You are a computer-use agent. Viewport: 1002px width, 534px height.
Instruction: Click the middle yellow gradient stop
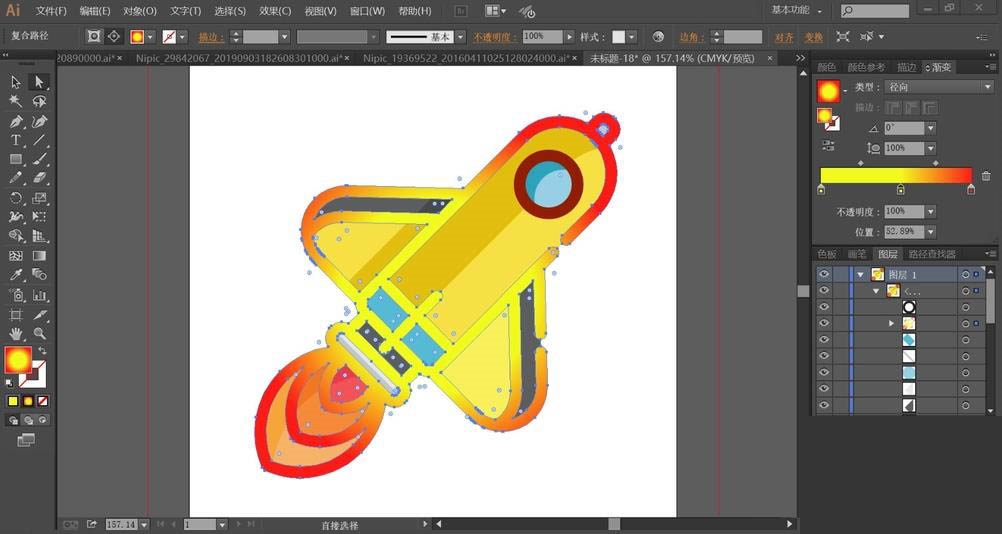pos(900,189)
